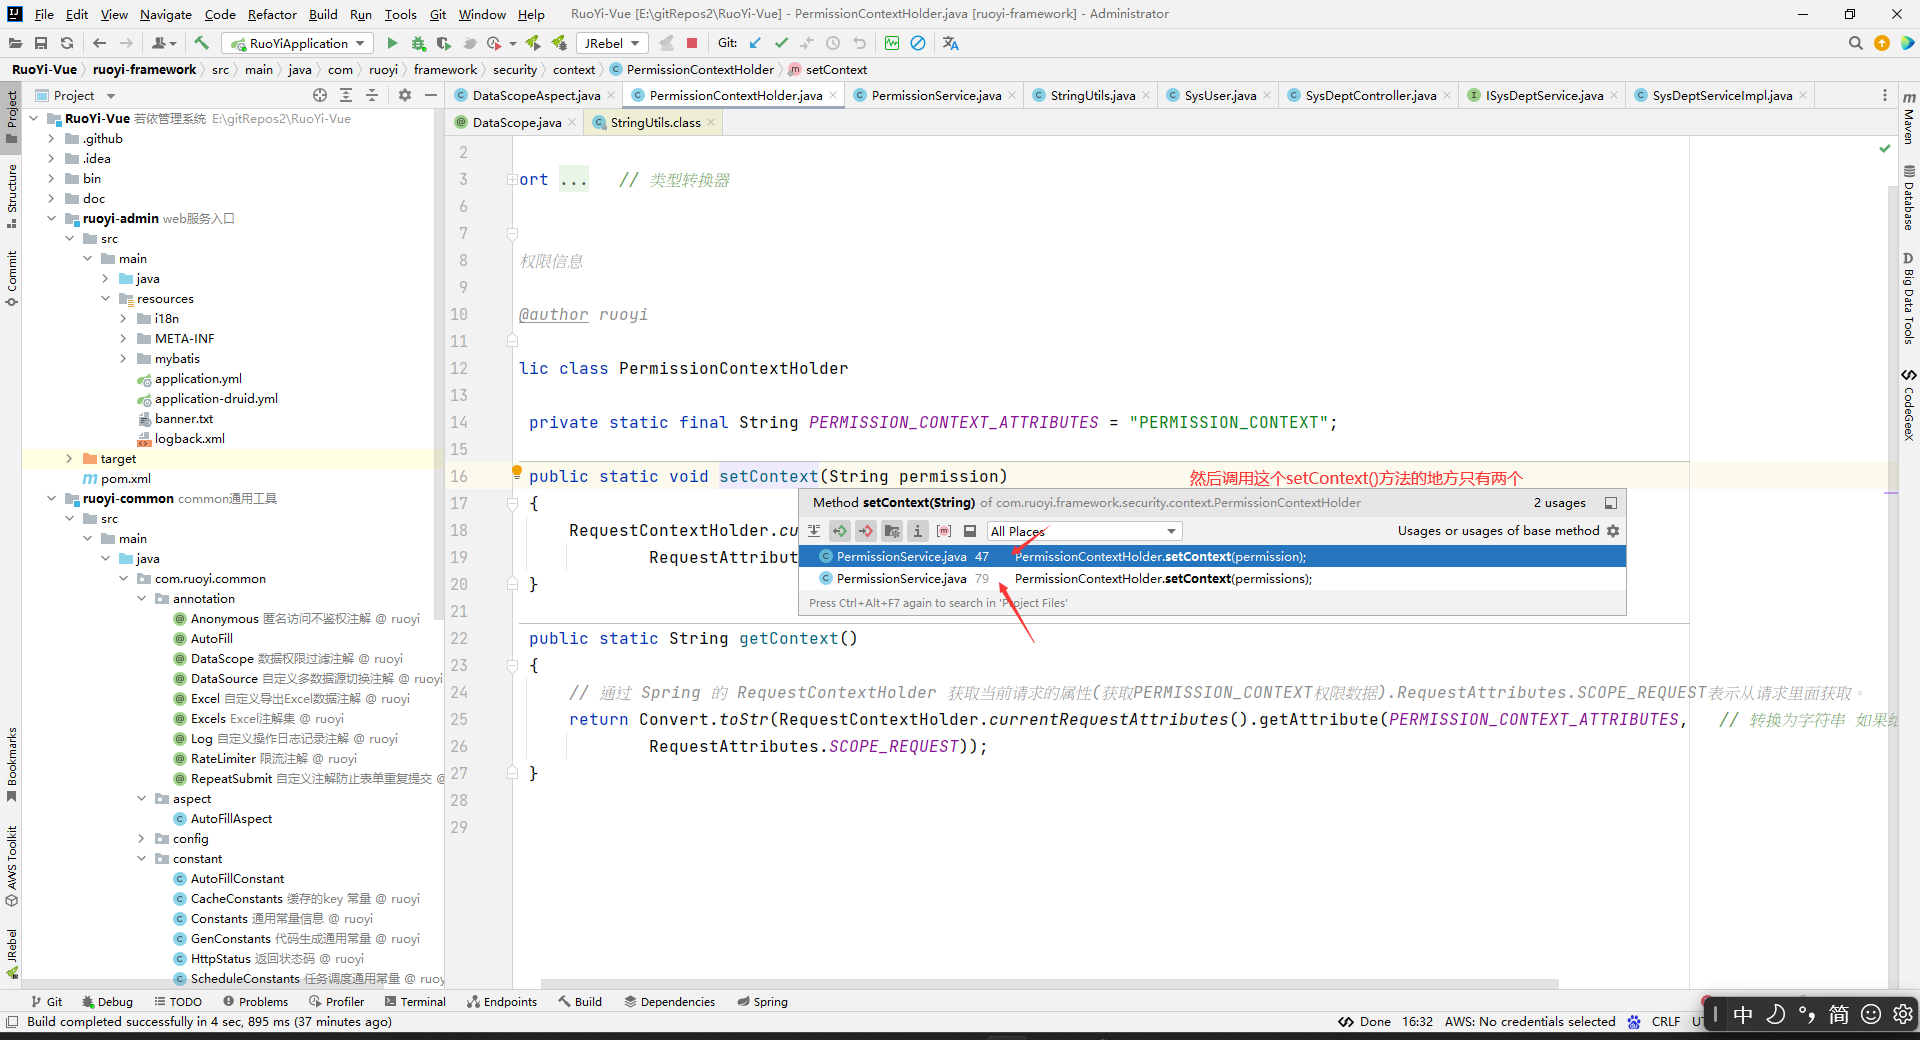Open usages popup settings gear
Image resolution: width=1920 pixels, height=1040 pixels.
1613,531
